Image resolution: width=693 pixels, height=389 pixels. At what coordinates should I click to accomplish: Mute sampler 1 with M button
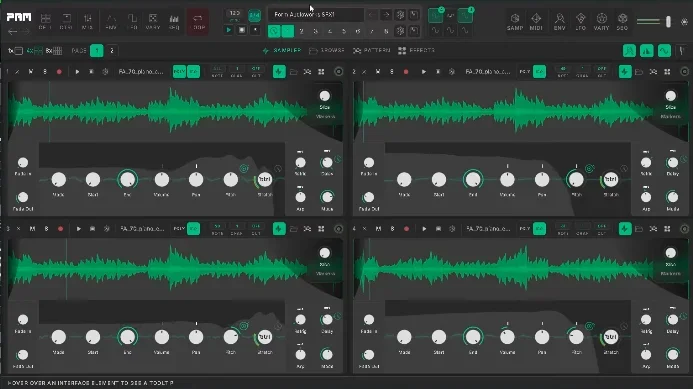point(30,72)
